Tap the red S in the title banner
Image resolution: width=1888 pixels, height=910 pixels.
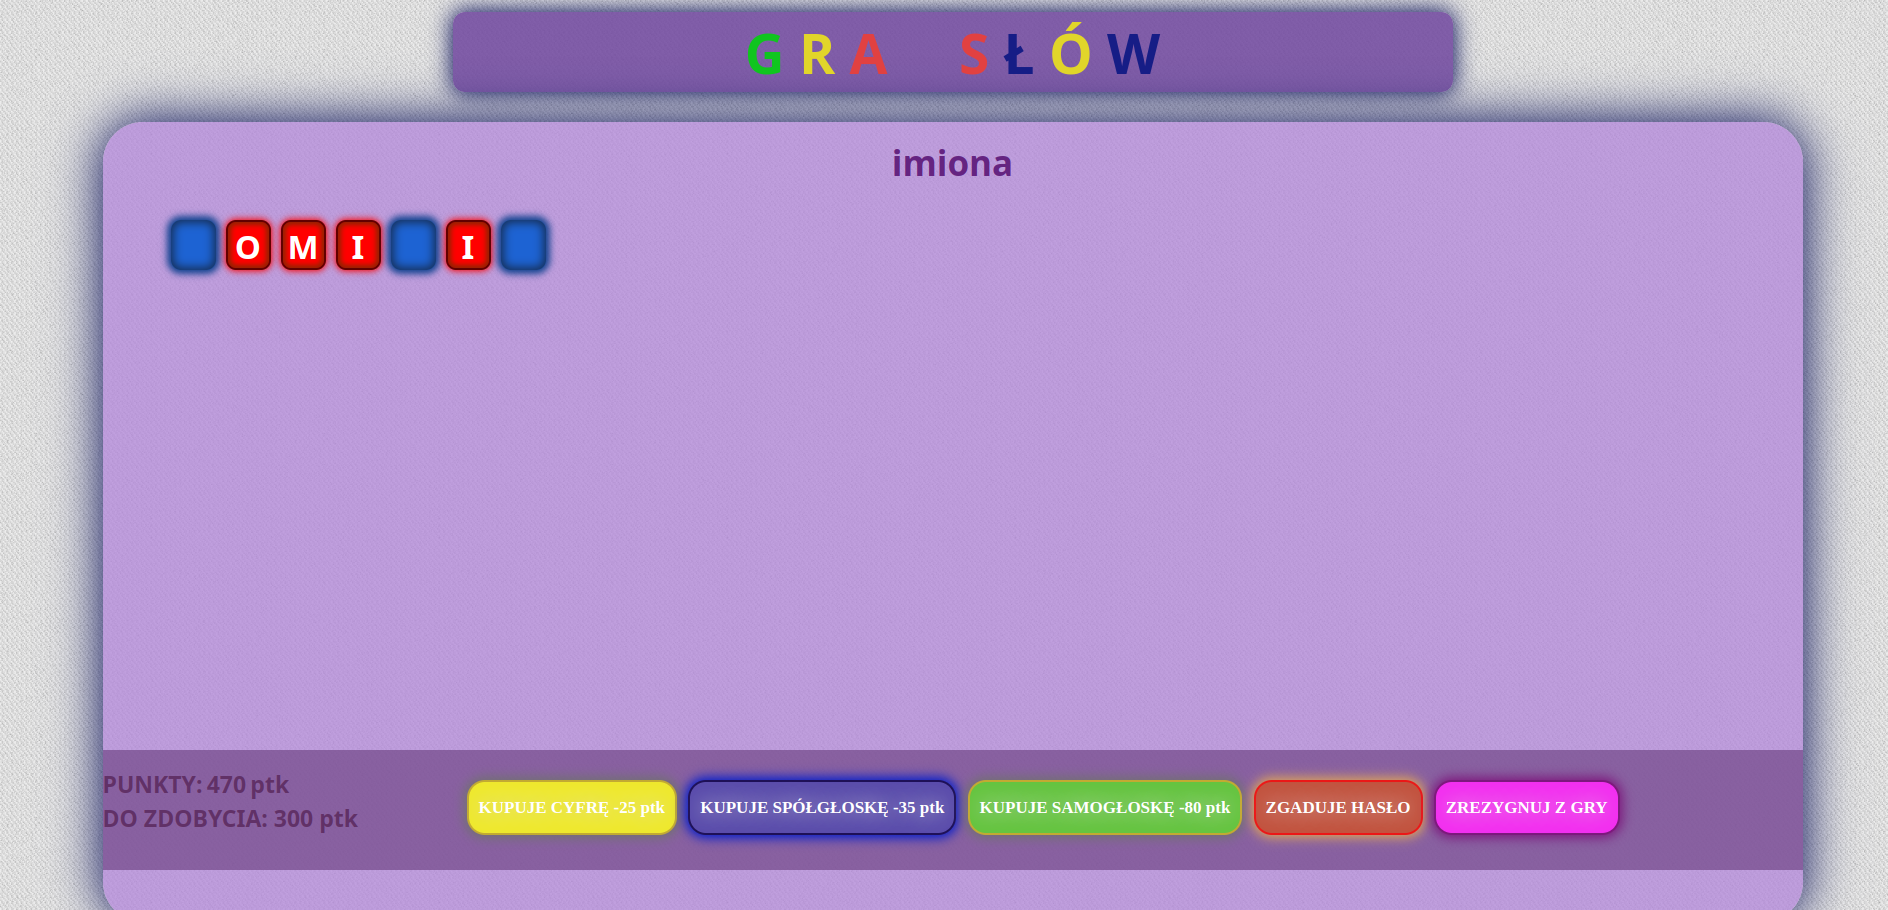[x=973, y=54]
